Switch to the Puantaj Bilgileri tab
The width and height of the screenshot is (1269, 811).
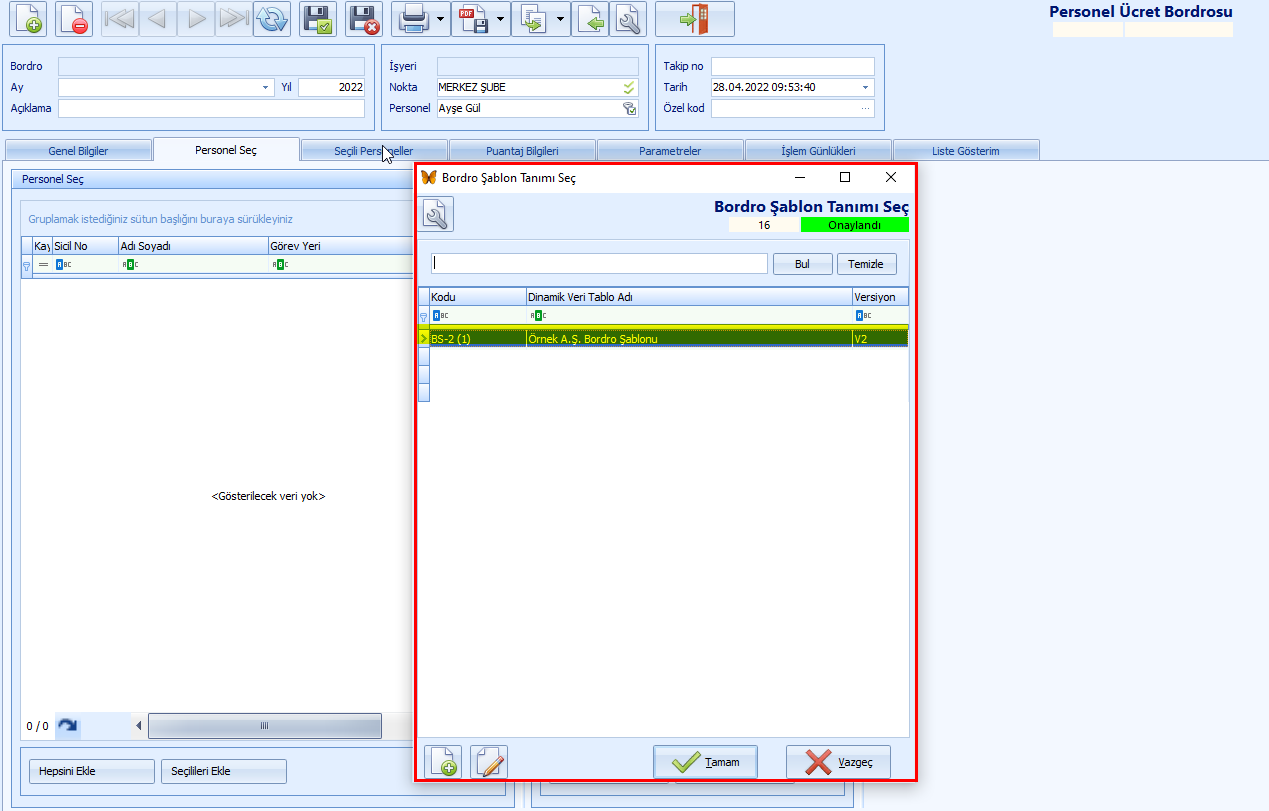point(522,151)
